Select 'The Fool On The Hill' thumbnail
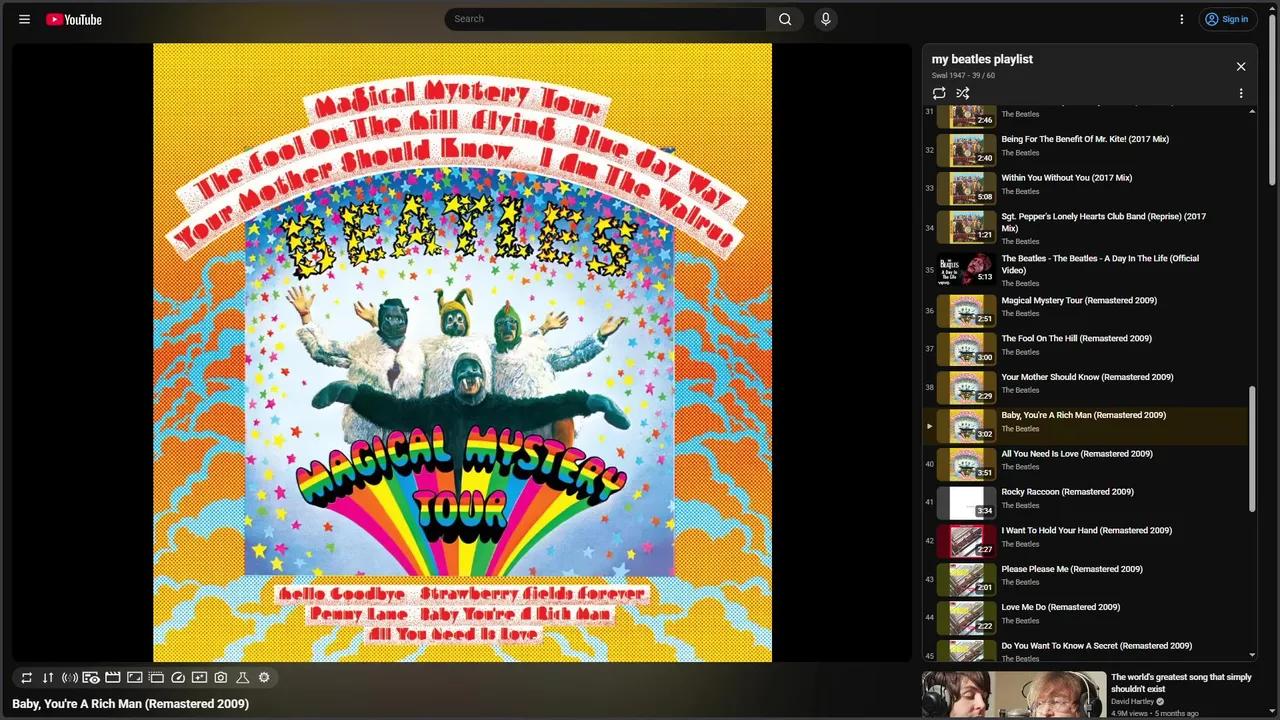The width and height of the screenshot is (1280, 720). click(x=966, y=349)
